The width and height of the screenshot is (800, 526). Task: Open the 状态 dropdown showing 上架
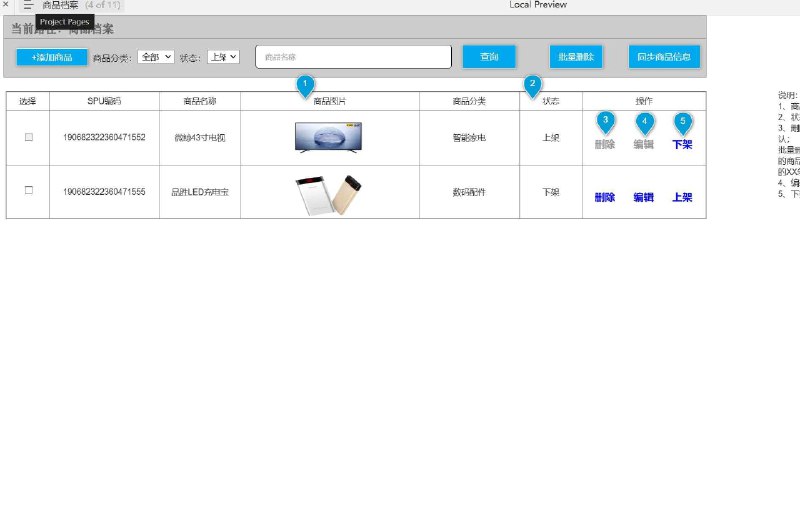pos(223,57)
